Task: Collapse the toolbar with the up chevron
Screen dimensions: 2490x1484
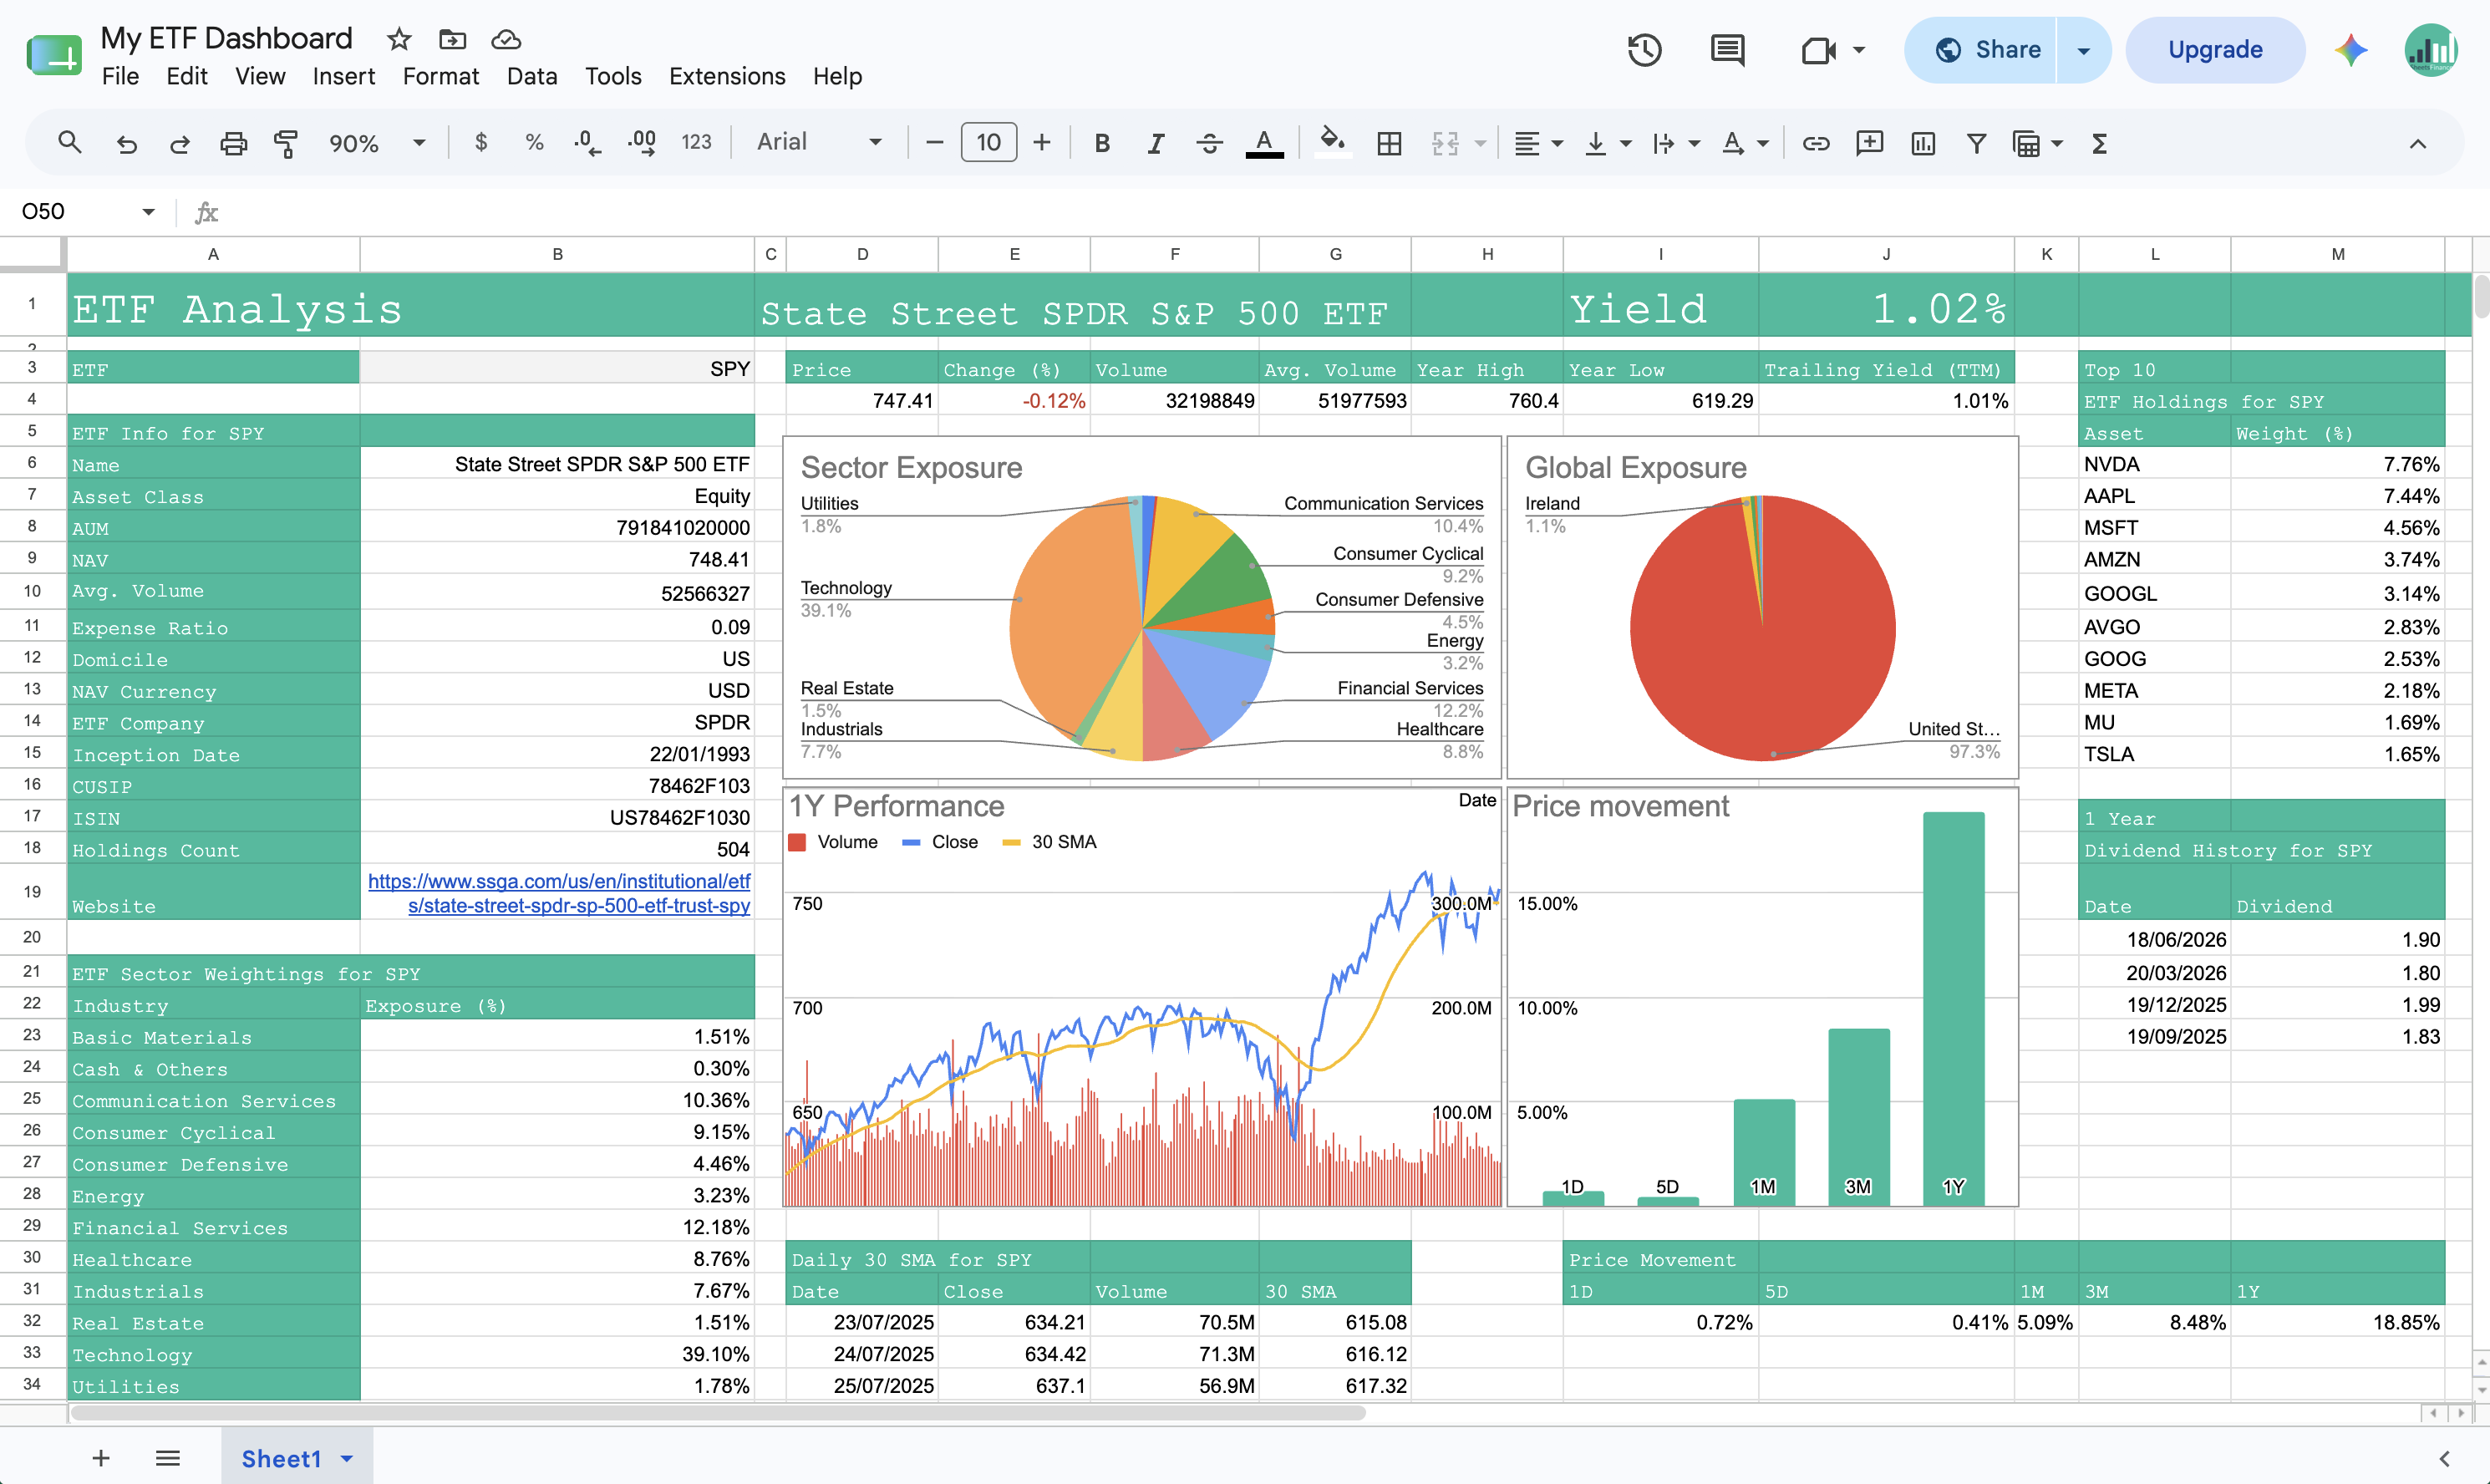Action: (x=2418, y=143)
